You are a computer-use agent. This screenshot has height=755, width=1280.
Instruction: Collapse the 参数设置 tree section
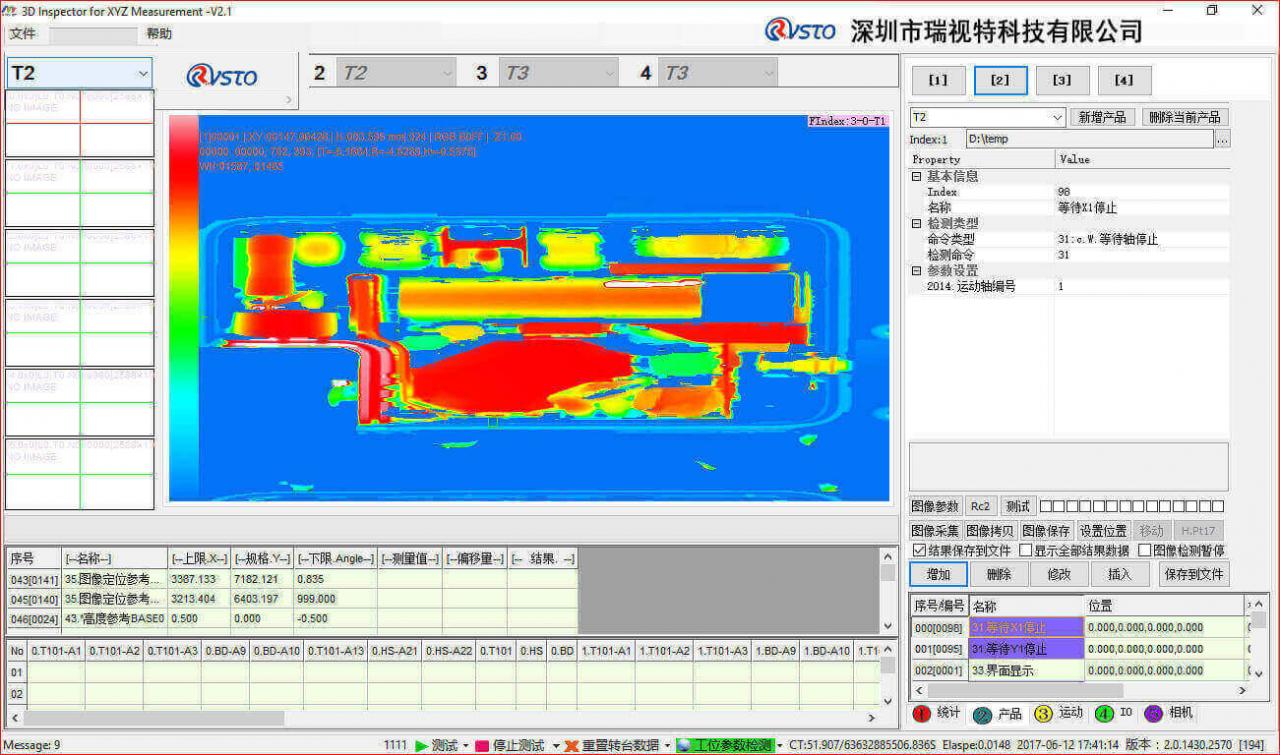point(916,270)
